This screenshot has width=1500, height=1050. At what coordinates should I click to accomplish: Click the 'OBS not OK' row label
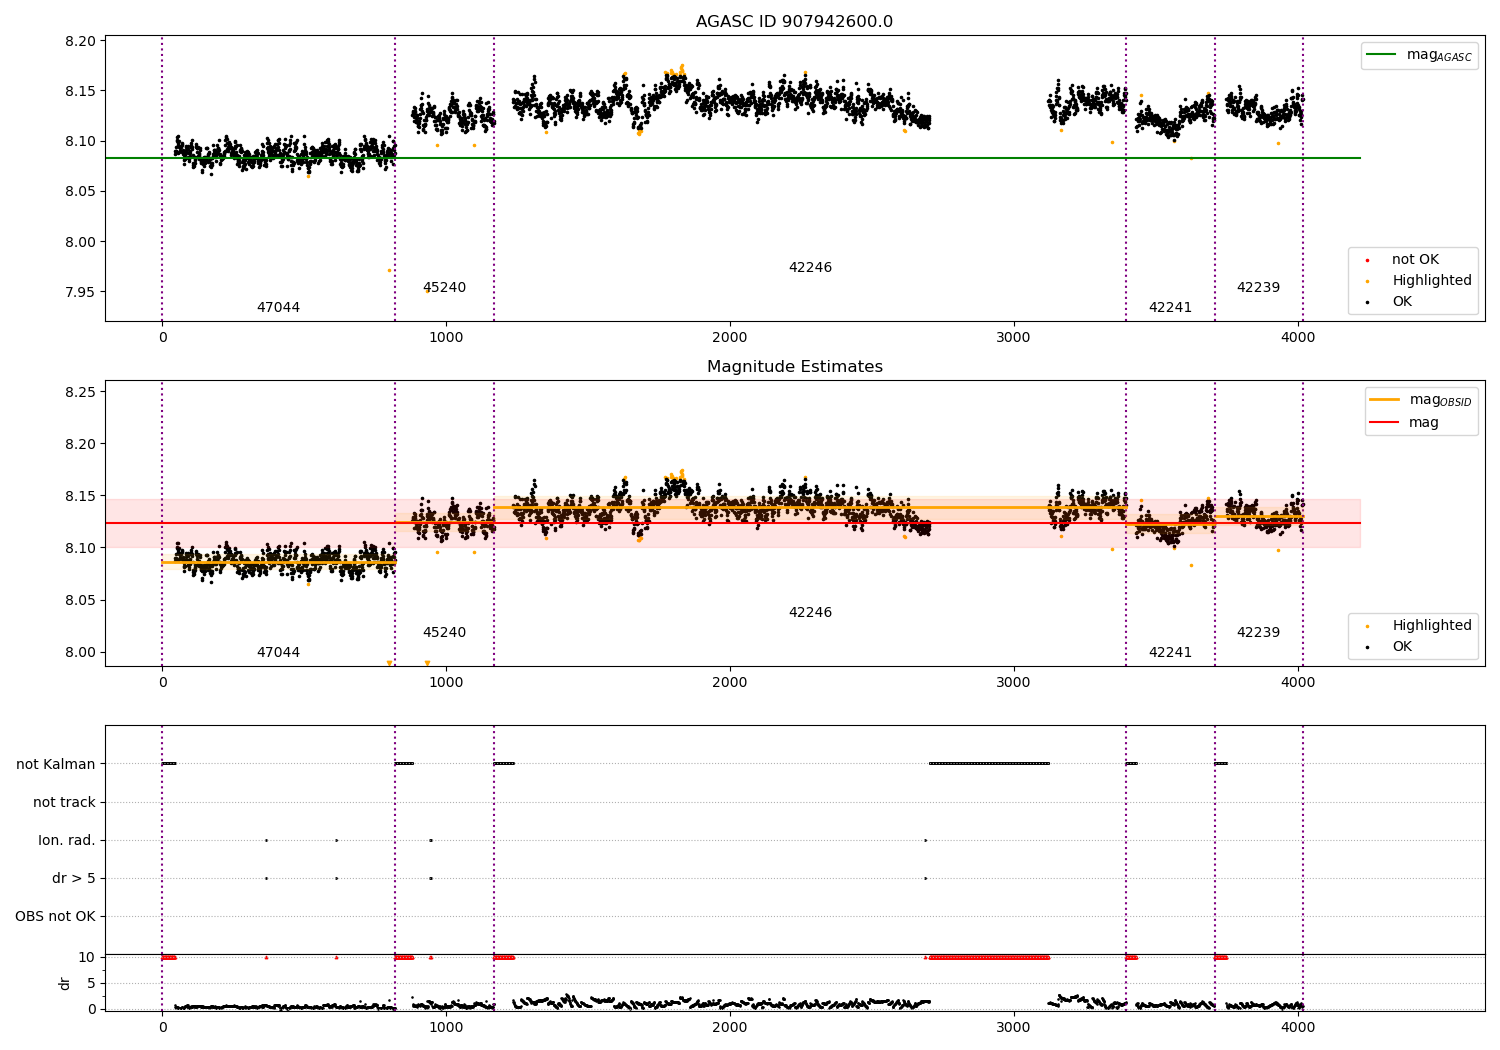[55, 916]
